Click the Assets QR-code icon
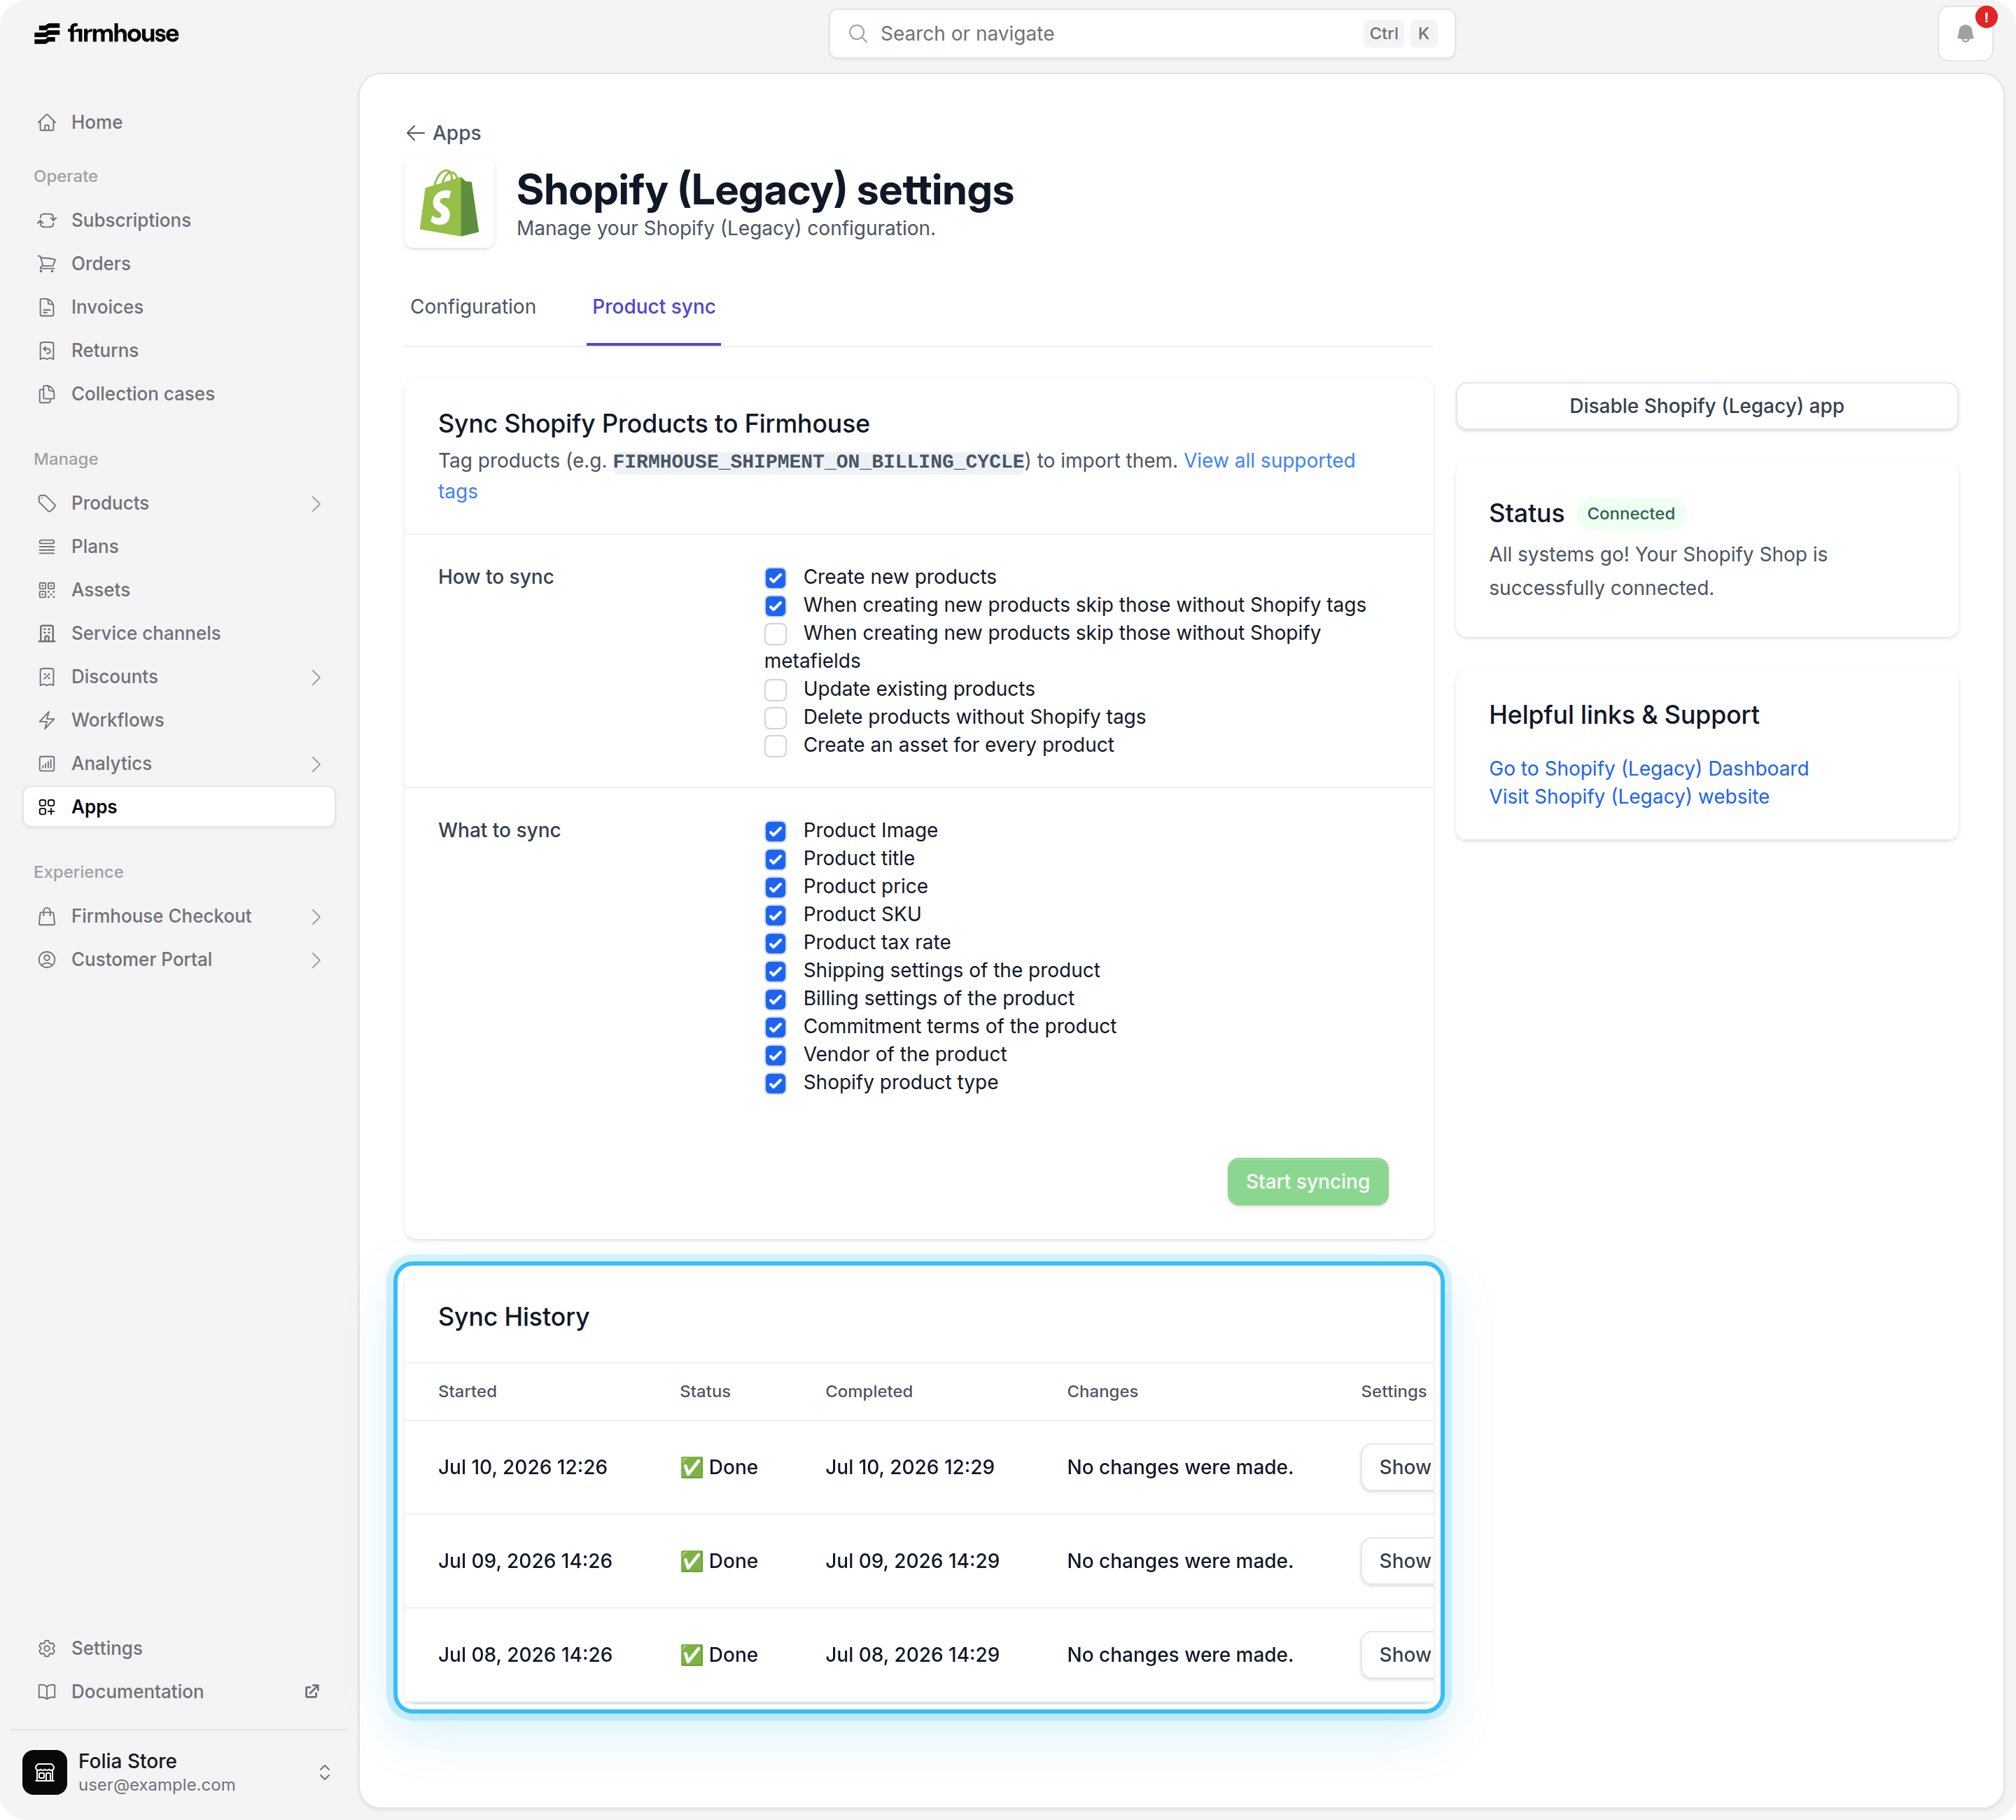2016x1820 pixels. pyautogui.click(x=47, y=590)
